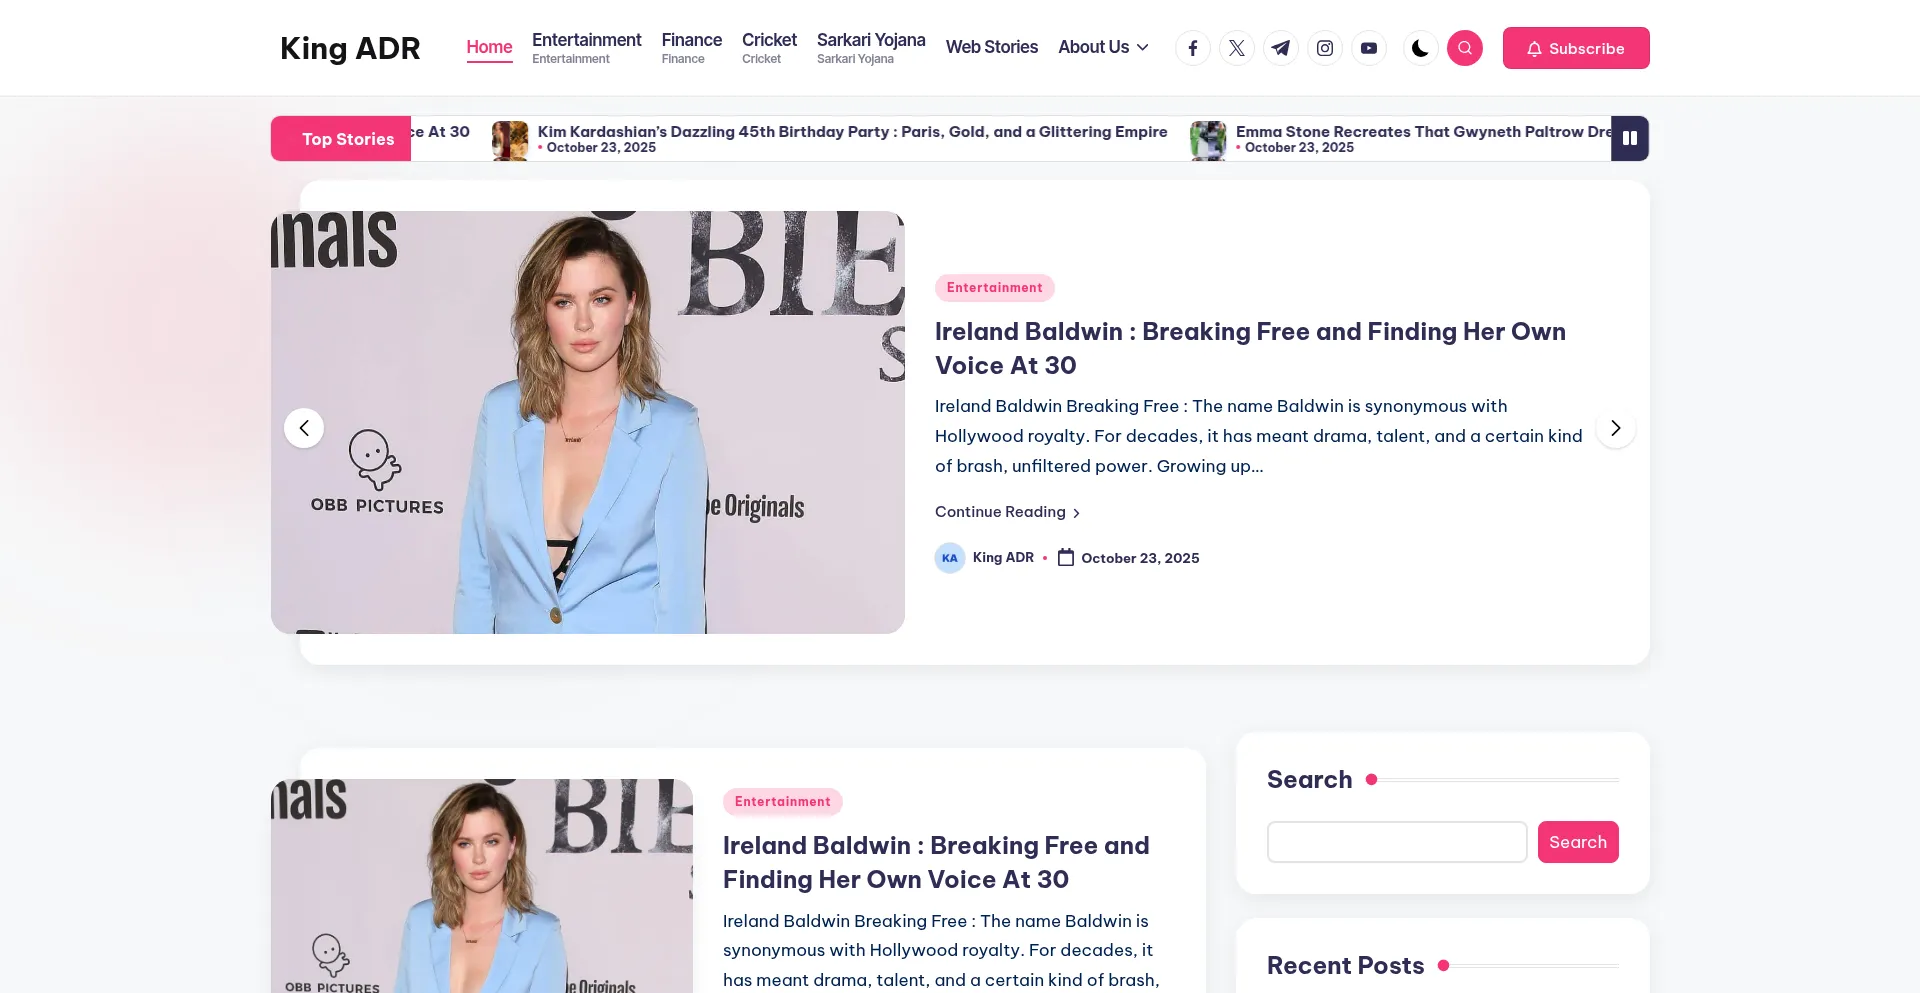Open the Facebook social icon
Screen dimensions: 1920x993
(1193, 48)
